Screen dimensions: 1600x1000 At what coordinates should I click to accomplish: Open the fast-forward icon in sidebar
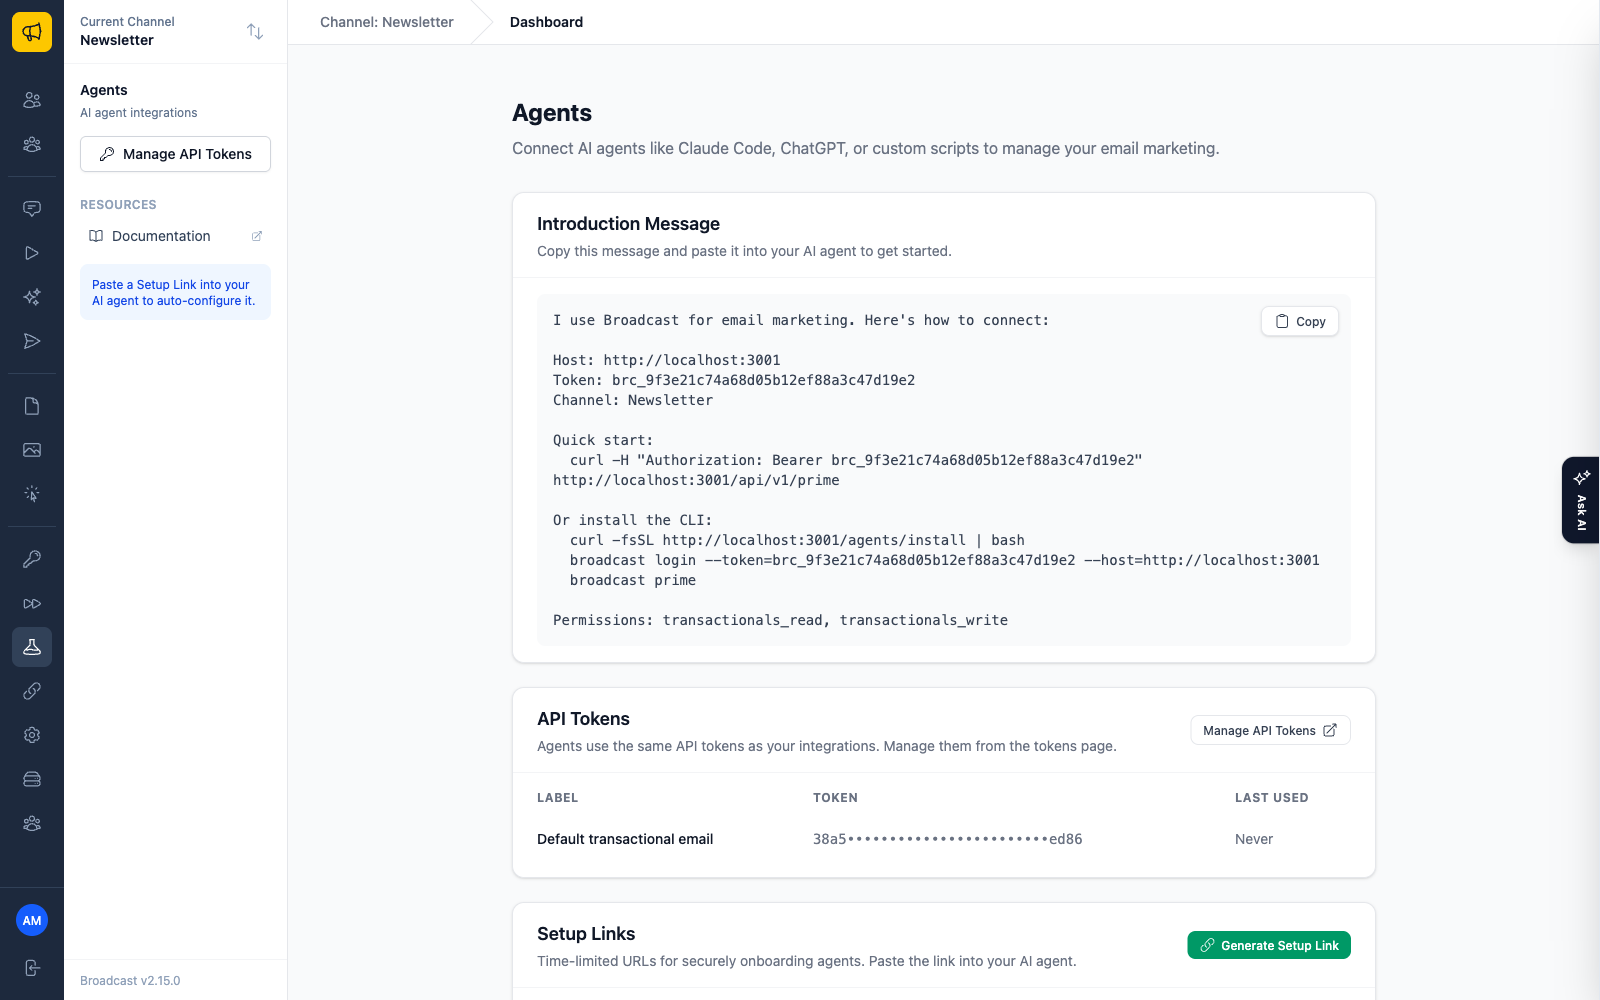pos(32,603)
